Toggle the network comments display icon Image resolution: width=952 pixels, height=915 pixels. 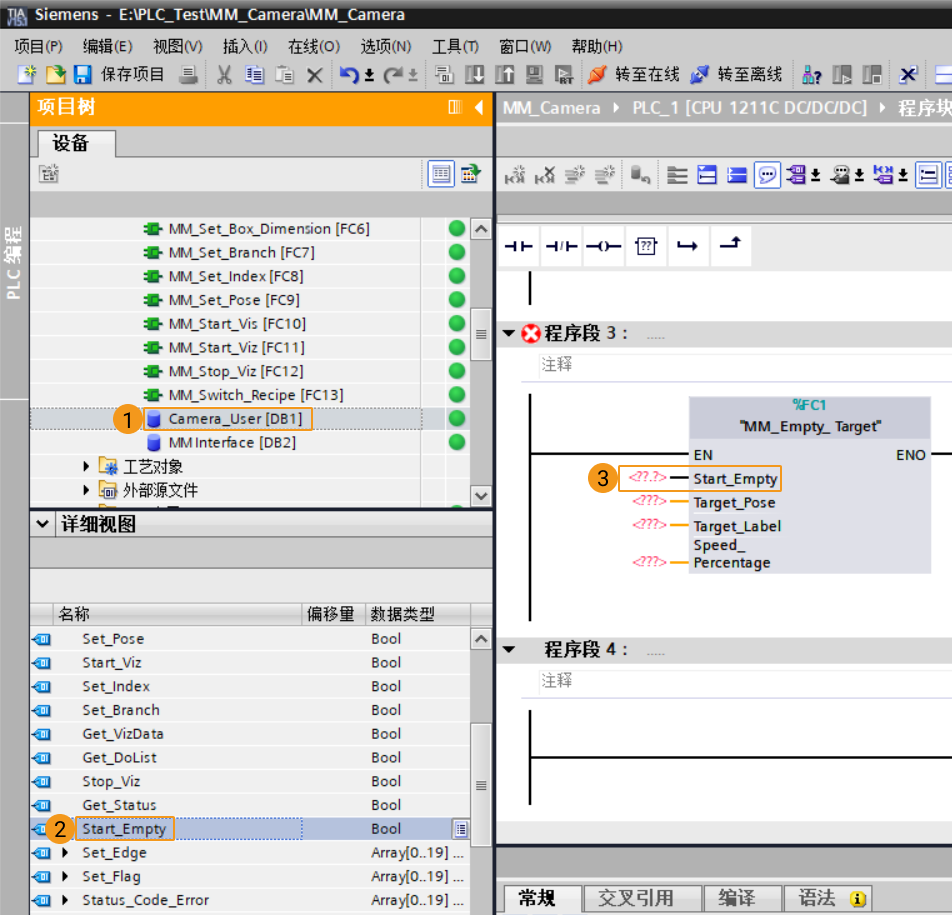pyautogui.click(x=767, y=175)
